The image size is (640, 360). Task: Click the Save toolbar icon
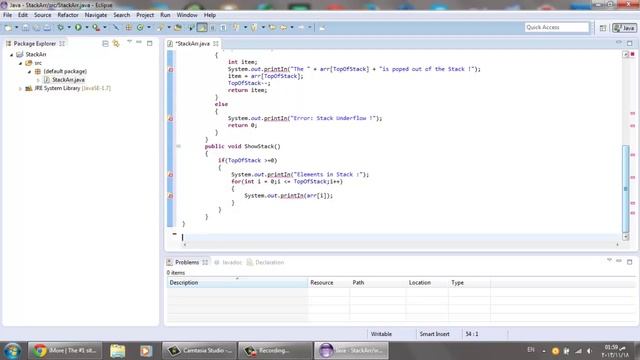pos(26,27)
